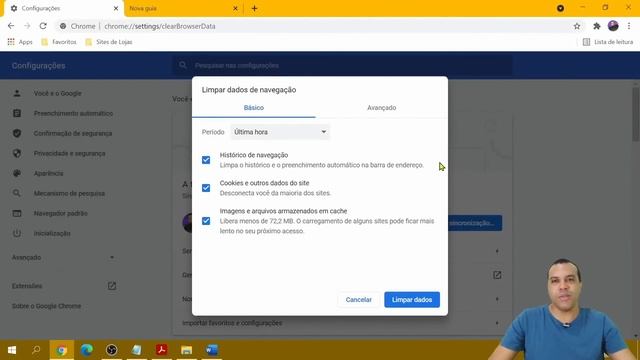Open Navegador padrão in sidebar
Image resolution: width=640 pixels, height=360 pixels.
click(60, 213)
